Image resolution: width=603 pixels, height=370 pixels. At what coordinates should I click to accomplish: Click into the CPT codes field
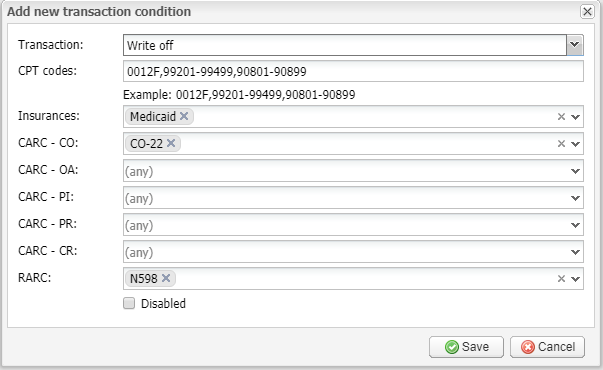pyautogui.click(x=353, y=71)
